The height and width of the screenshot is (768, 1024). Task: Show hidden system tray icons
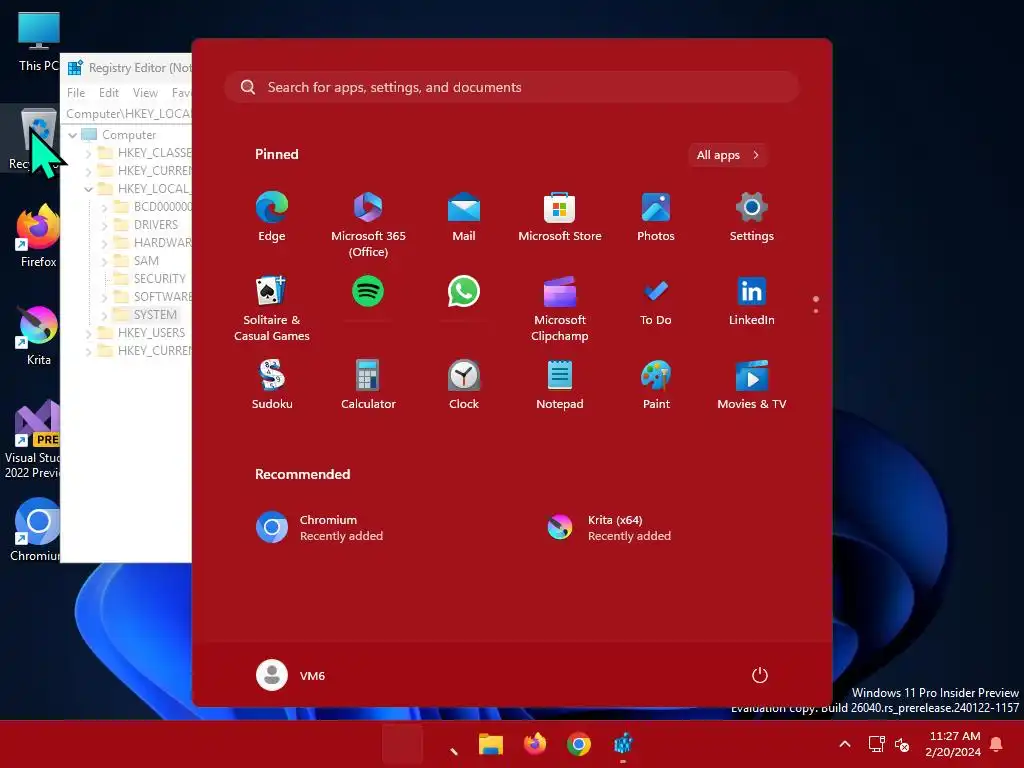tap(844, 744)
